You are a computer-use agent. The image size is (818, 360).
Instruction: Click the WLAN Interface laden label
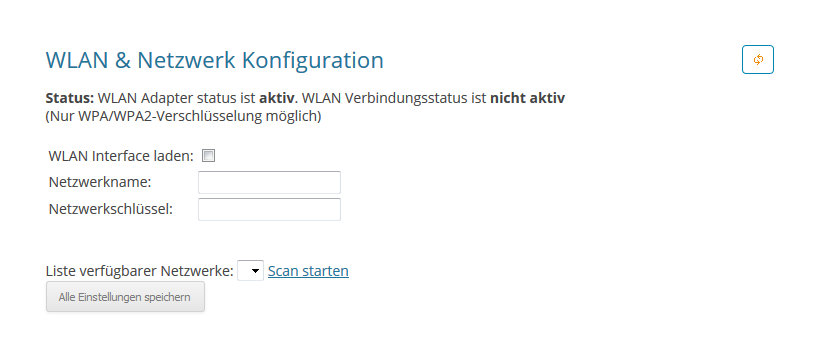point(121,155)
